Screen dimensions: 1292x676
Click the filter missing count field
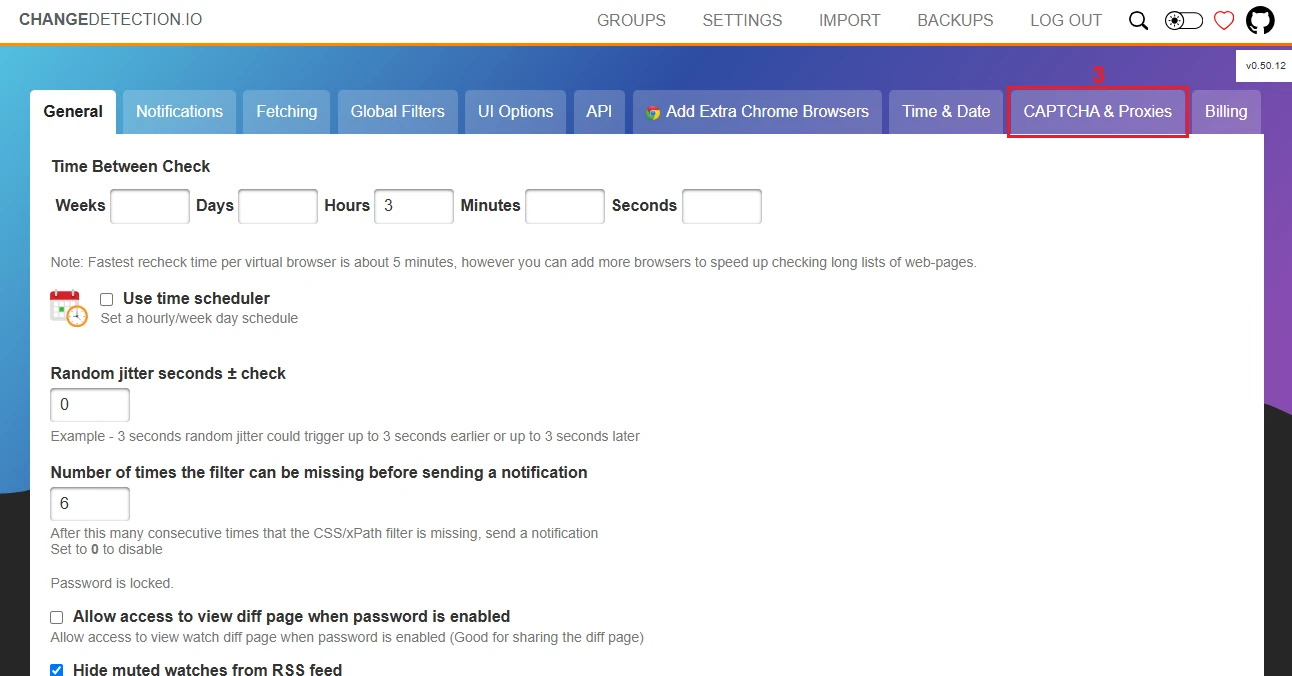click(x=90, y=504)
